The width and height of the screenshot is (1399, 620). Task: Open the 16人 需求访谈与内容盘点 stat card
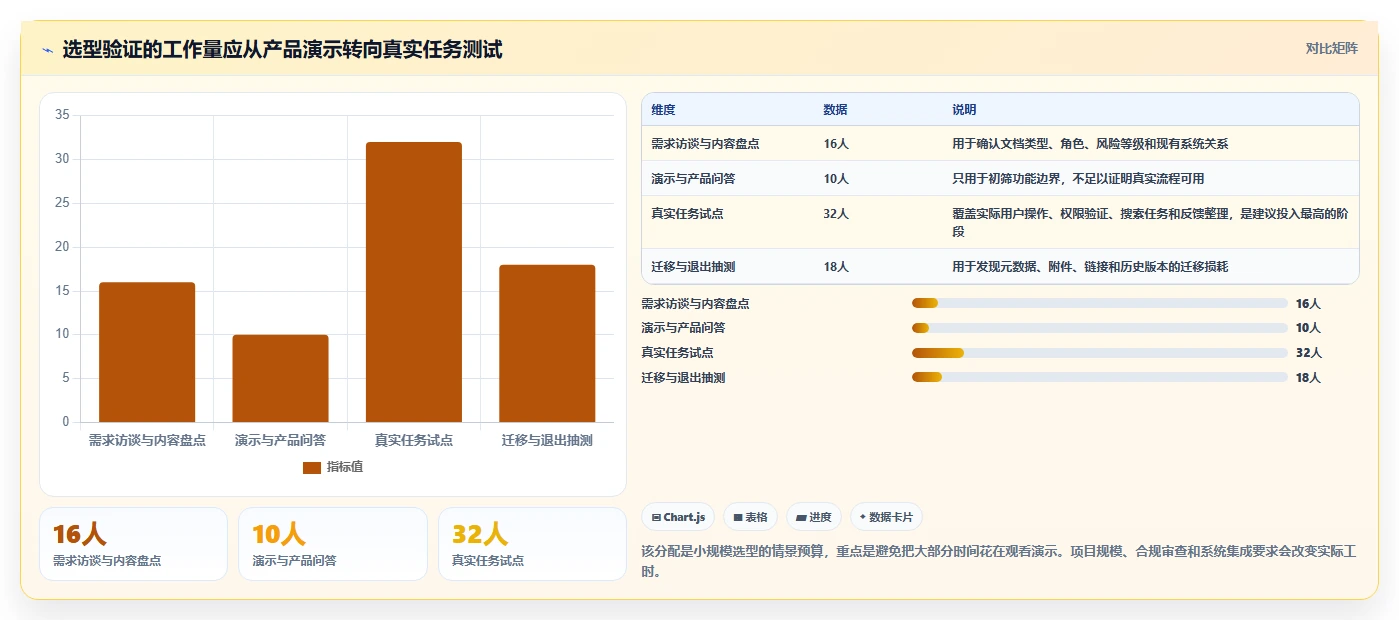click(x=133, y=544)
